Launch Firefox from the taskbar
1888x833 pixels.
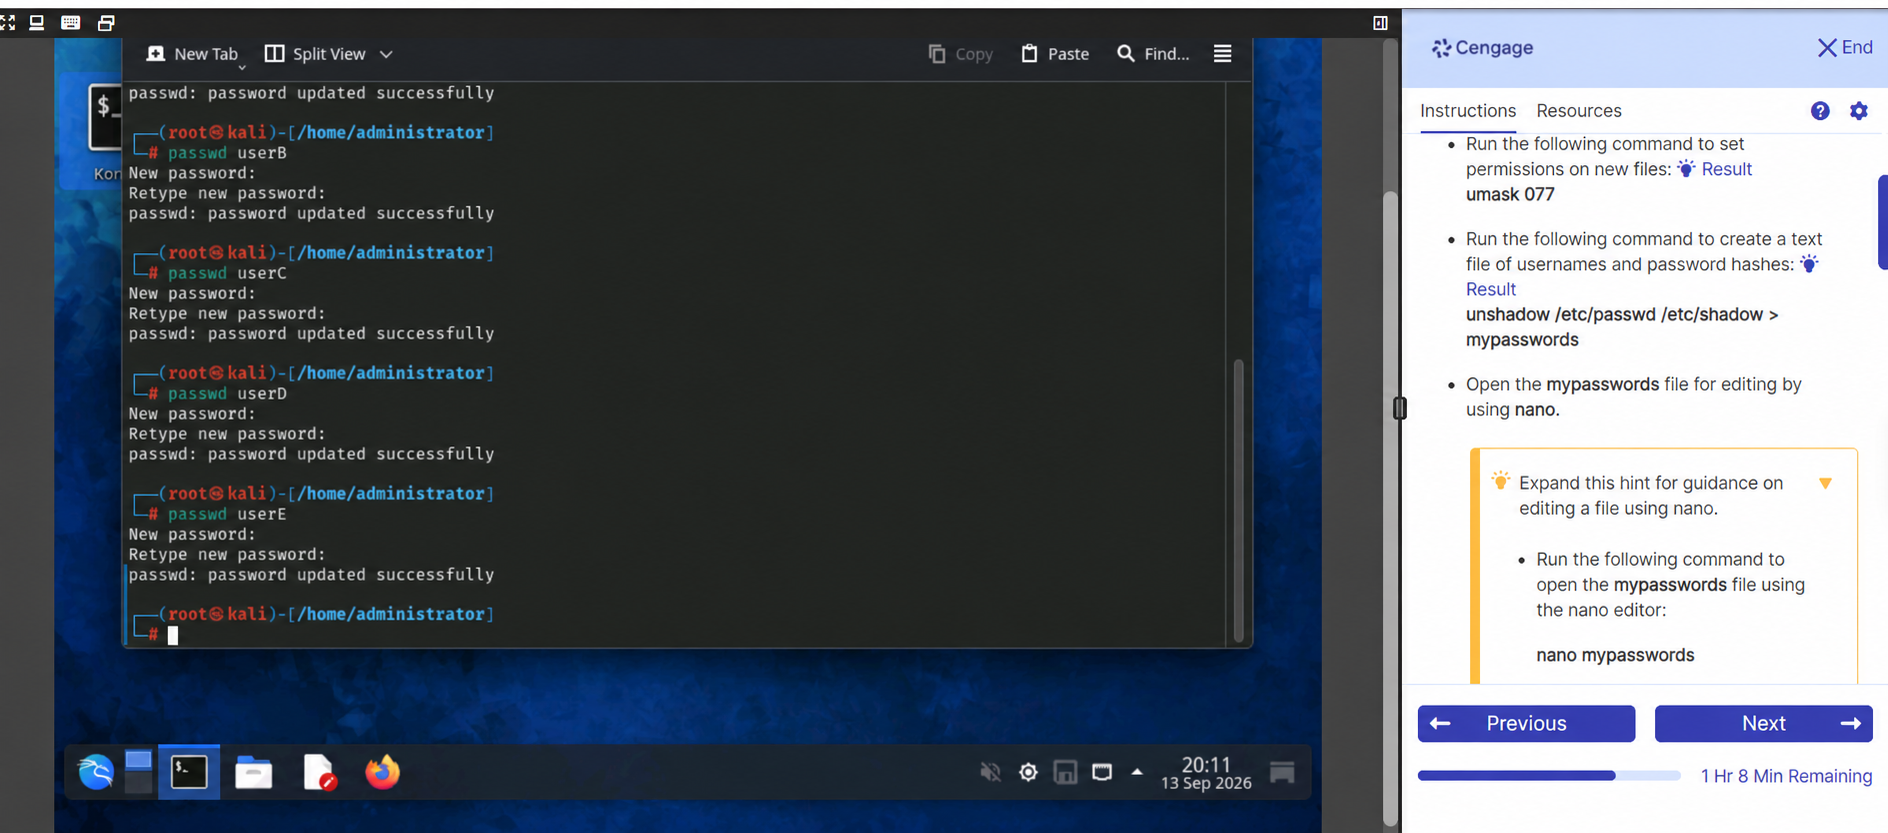(382, 772)
